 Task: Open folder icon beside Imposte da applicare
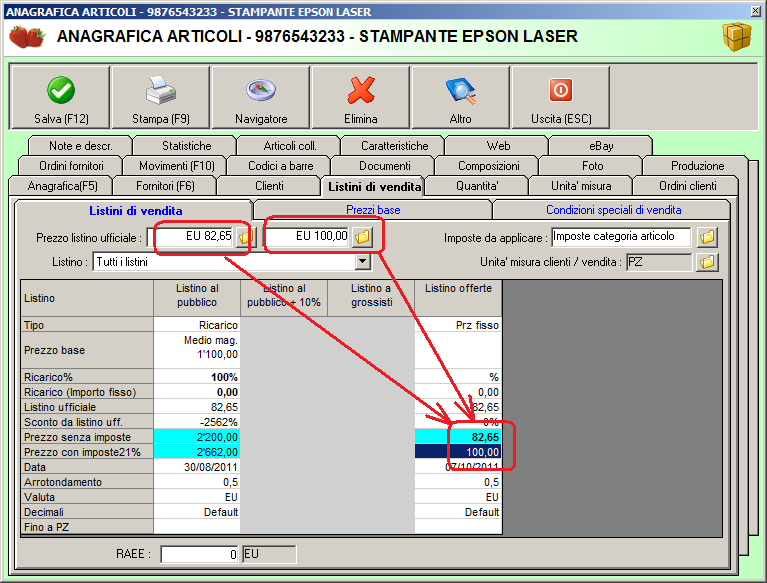[707, 237]
